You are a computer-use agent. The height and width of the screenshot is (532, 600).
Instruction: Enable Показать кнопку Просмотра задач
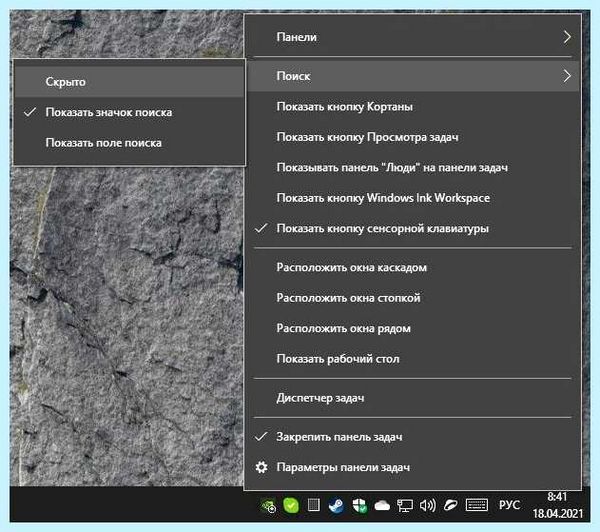[x=413, y=137]
